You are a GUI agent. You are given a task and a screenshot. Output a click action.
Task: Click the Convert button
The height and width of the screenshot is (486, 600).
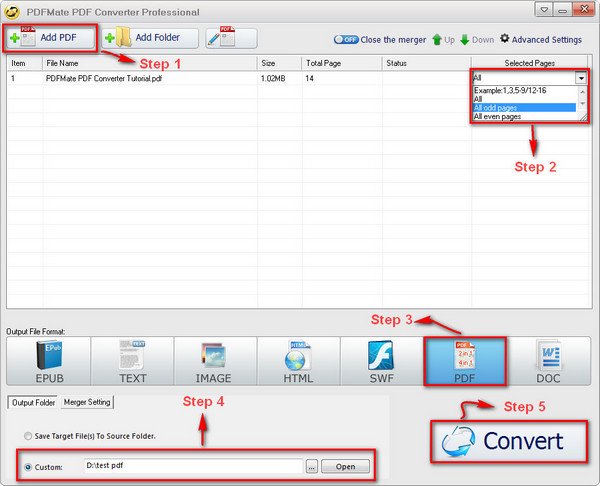point(509,442)
